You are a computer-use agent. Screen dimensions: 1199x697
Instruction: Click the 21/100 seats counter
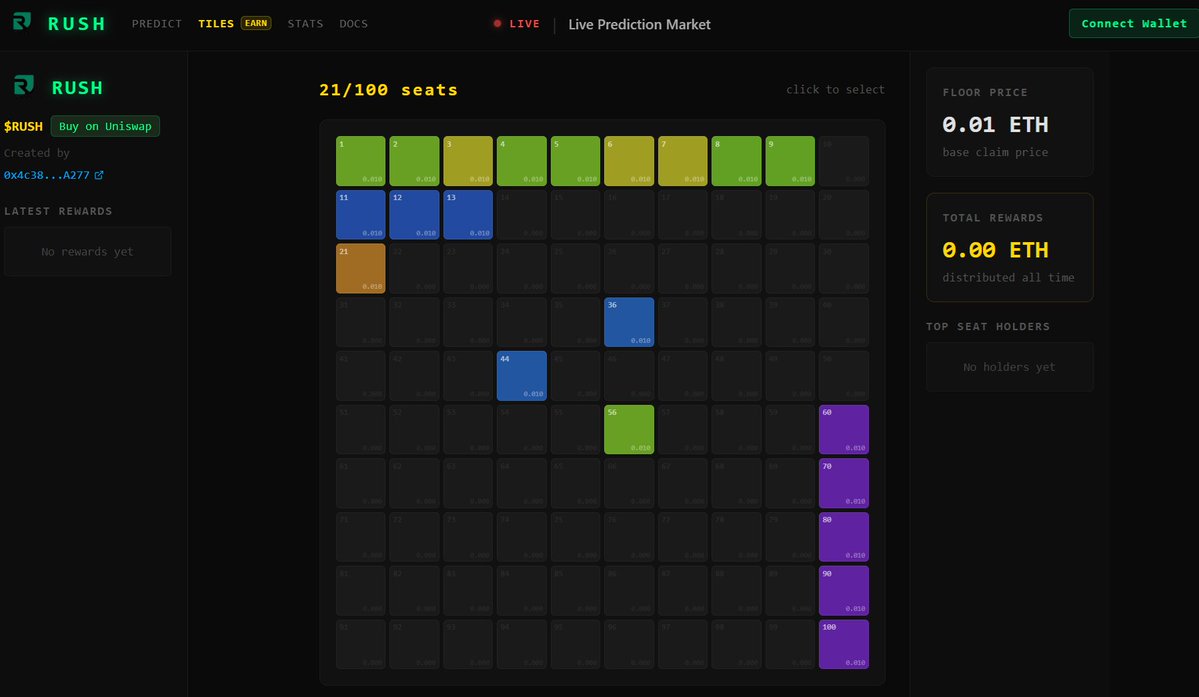pos(388,90)
